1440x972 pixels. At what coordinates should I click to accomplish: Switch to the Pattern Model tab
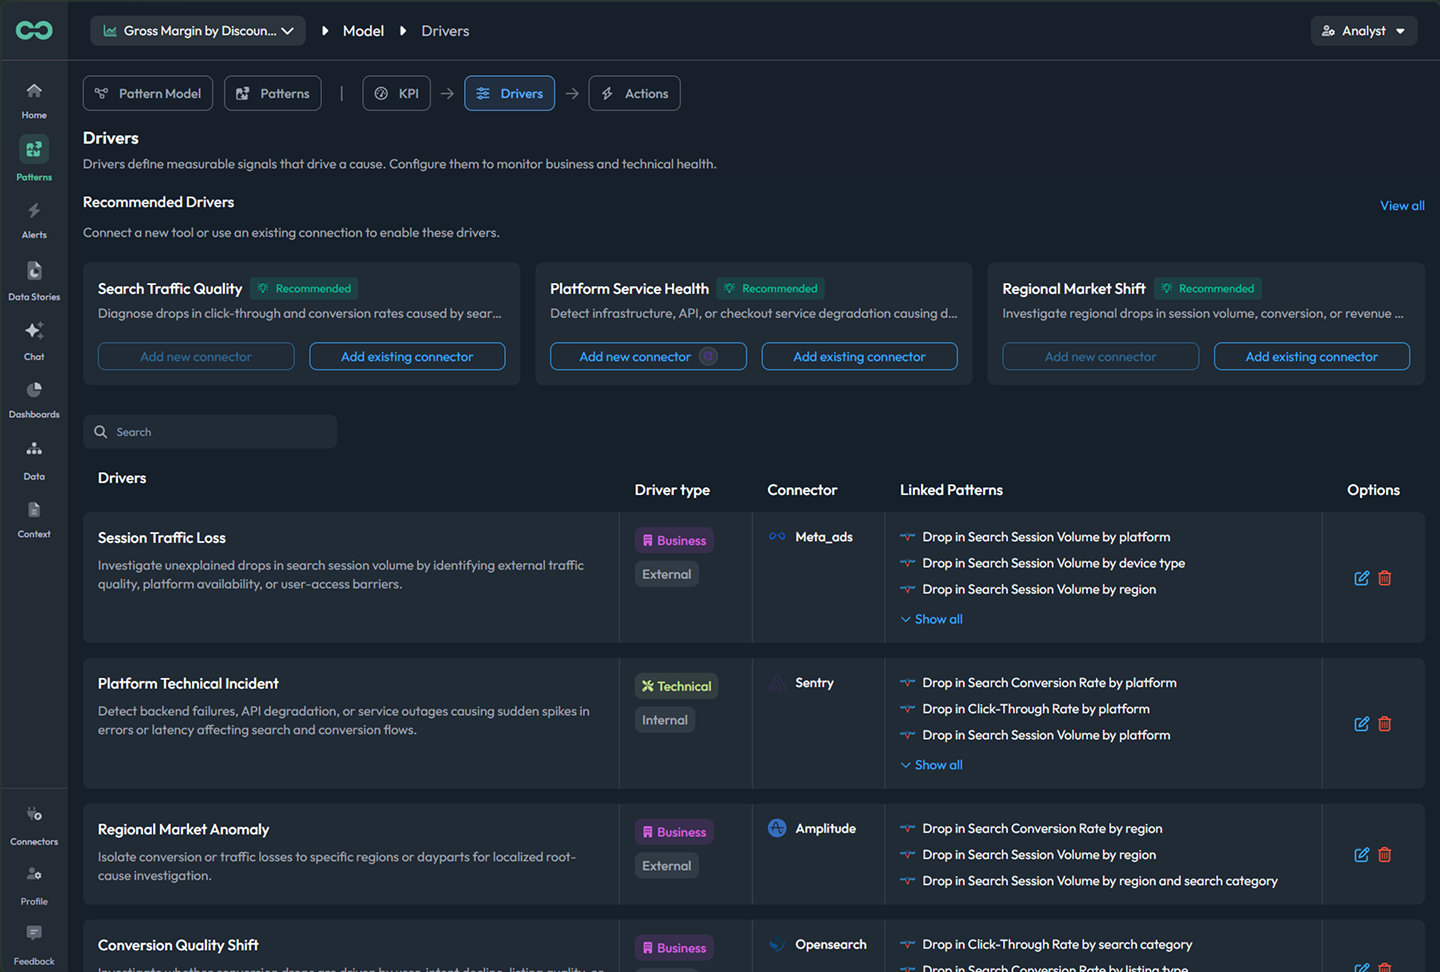tap(148, 93)
